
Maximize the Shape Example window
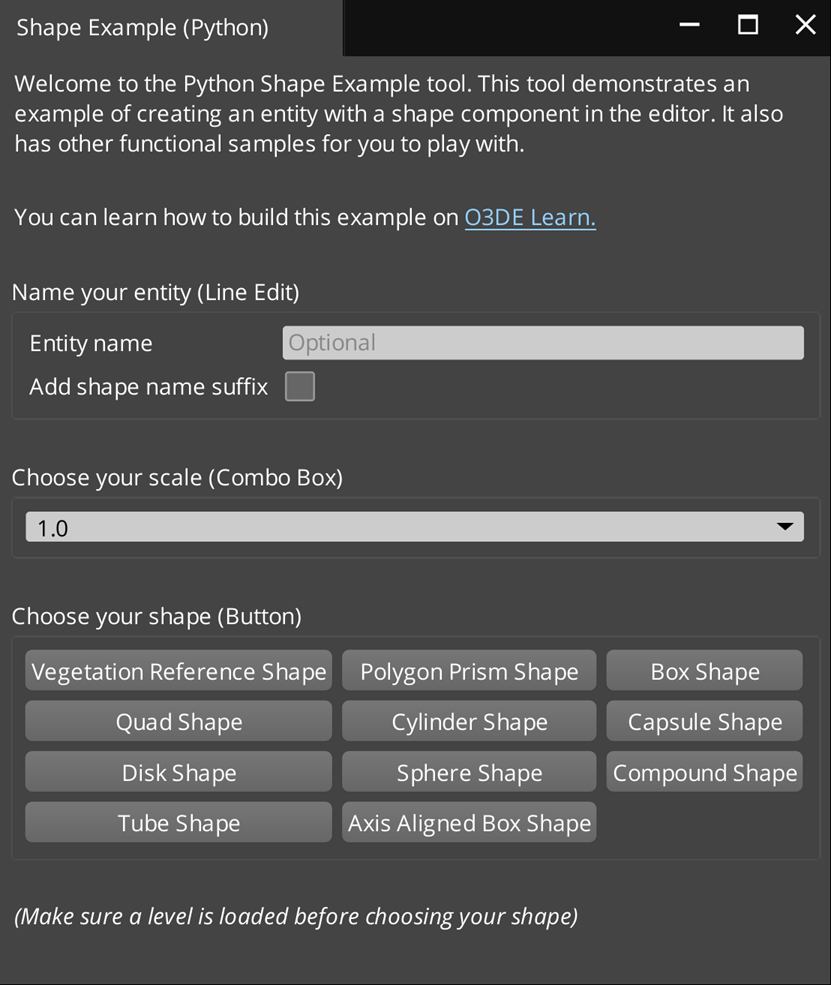click(748, 26)
